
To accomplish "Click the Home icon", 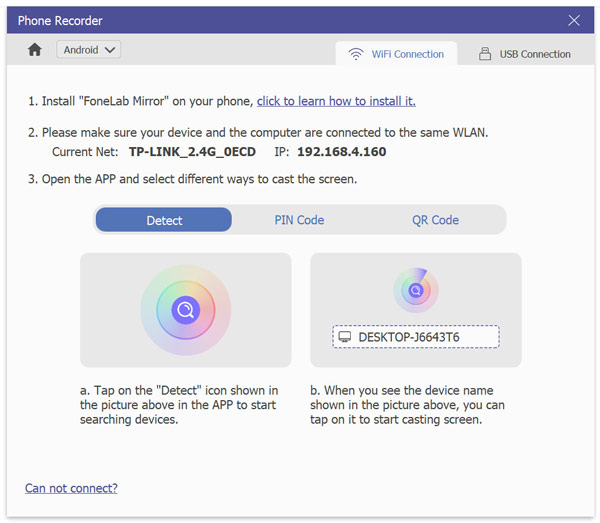I will coord(35,49).
